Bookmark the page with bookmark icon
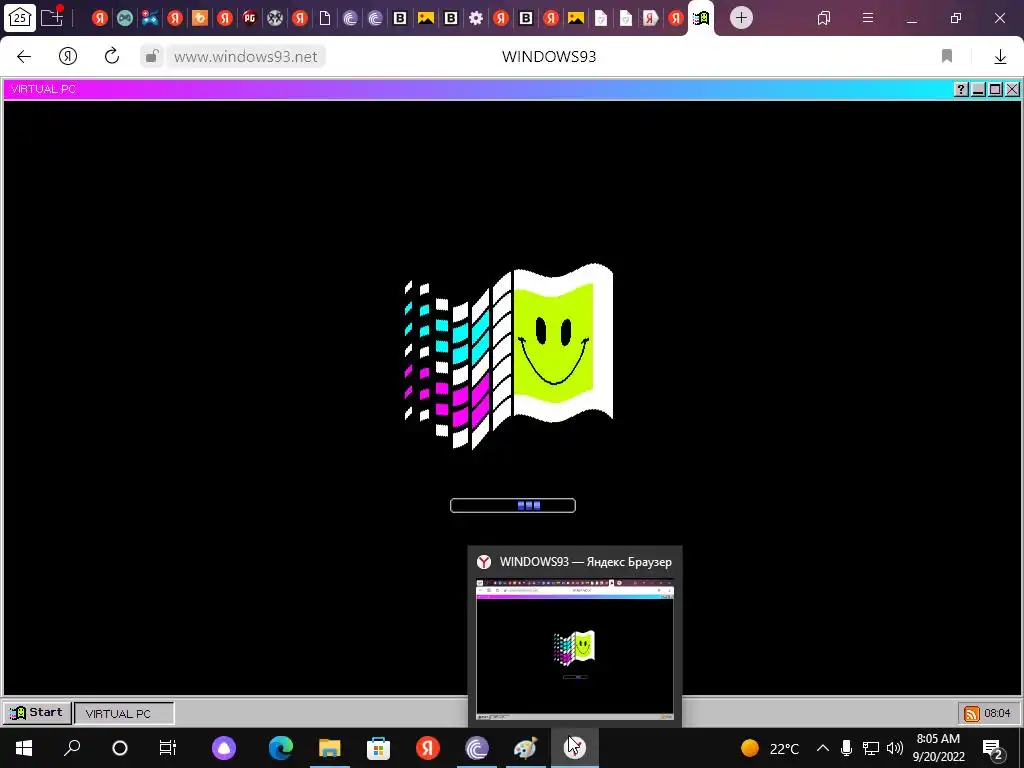Image resolution: width=1024 pixels, height=768 pixels. click(947, 57)
